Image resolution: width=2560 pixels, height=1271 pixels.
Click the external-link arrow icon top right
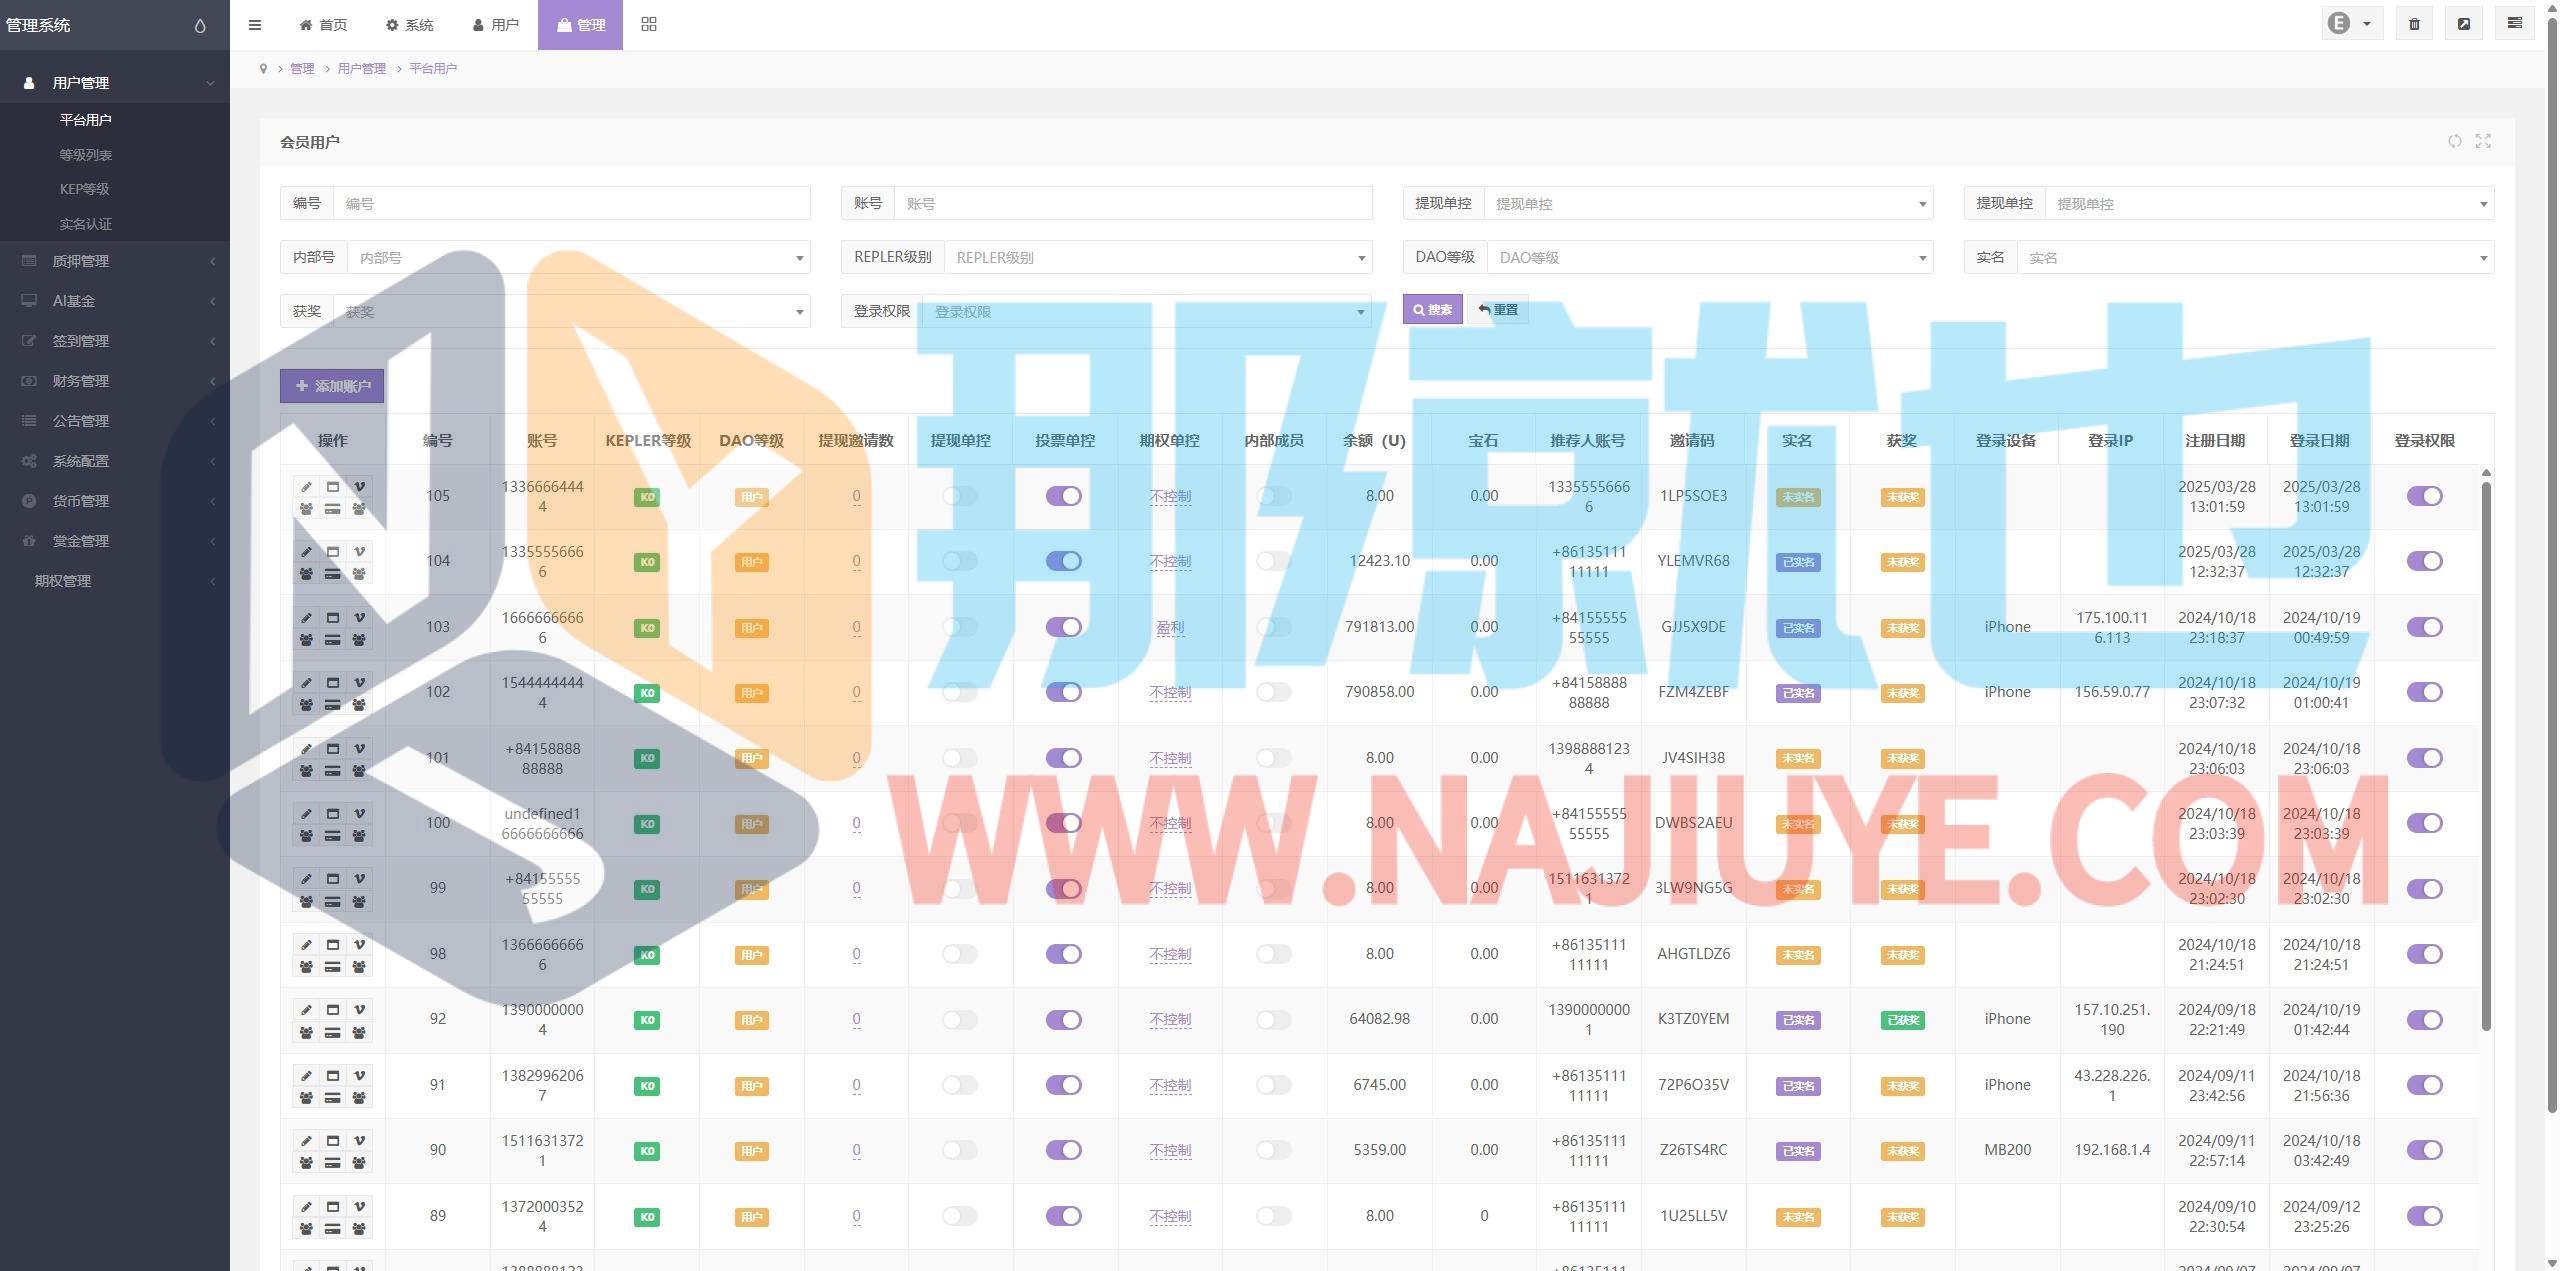(x=2464, y=24)
